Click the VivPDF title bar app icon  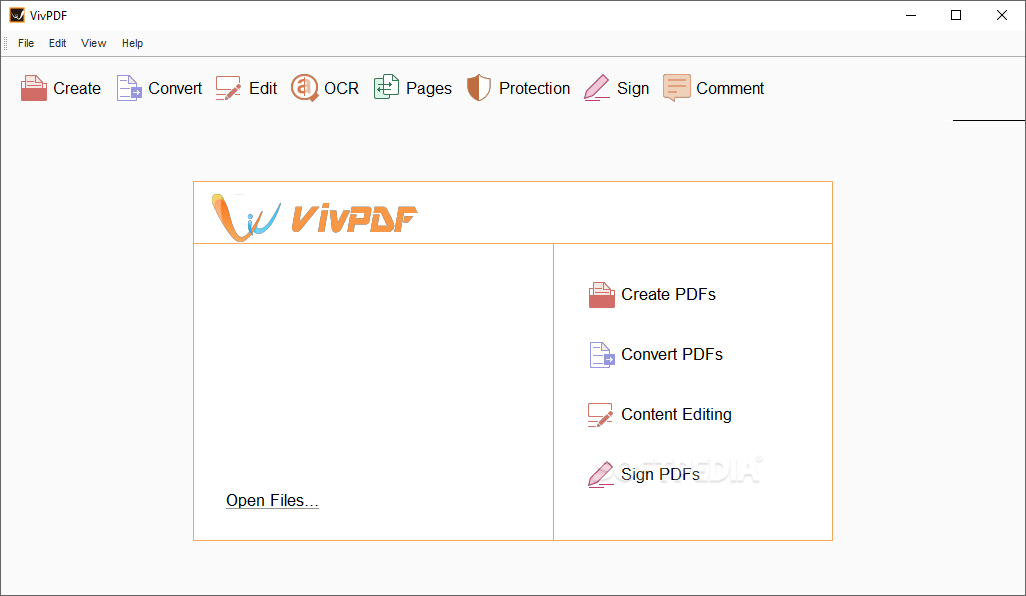[17, 15]
